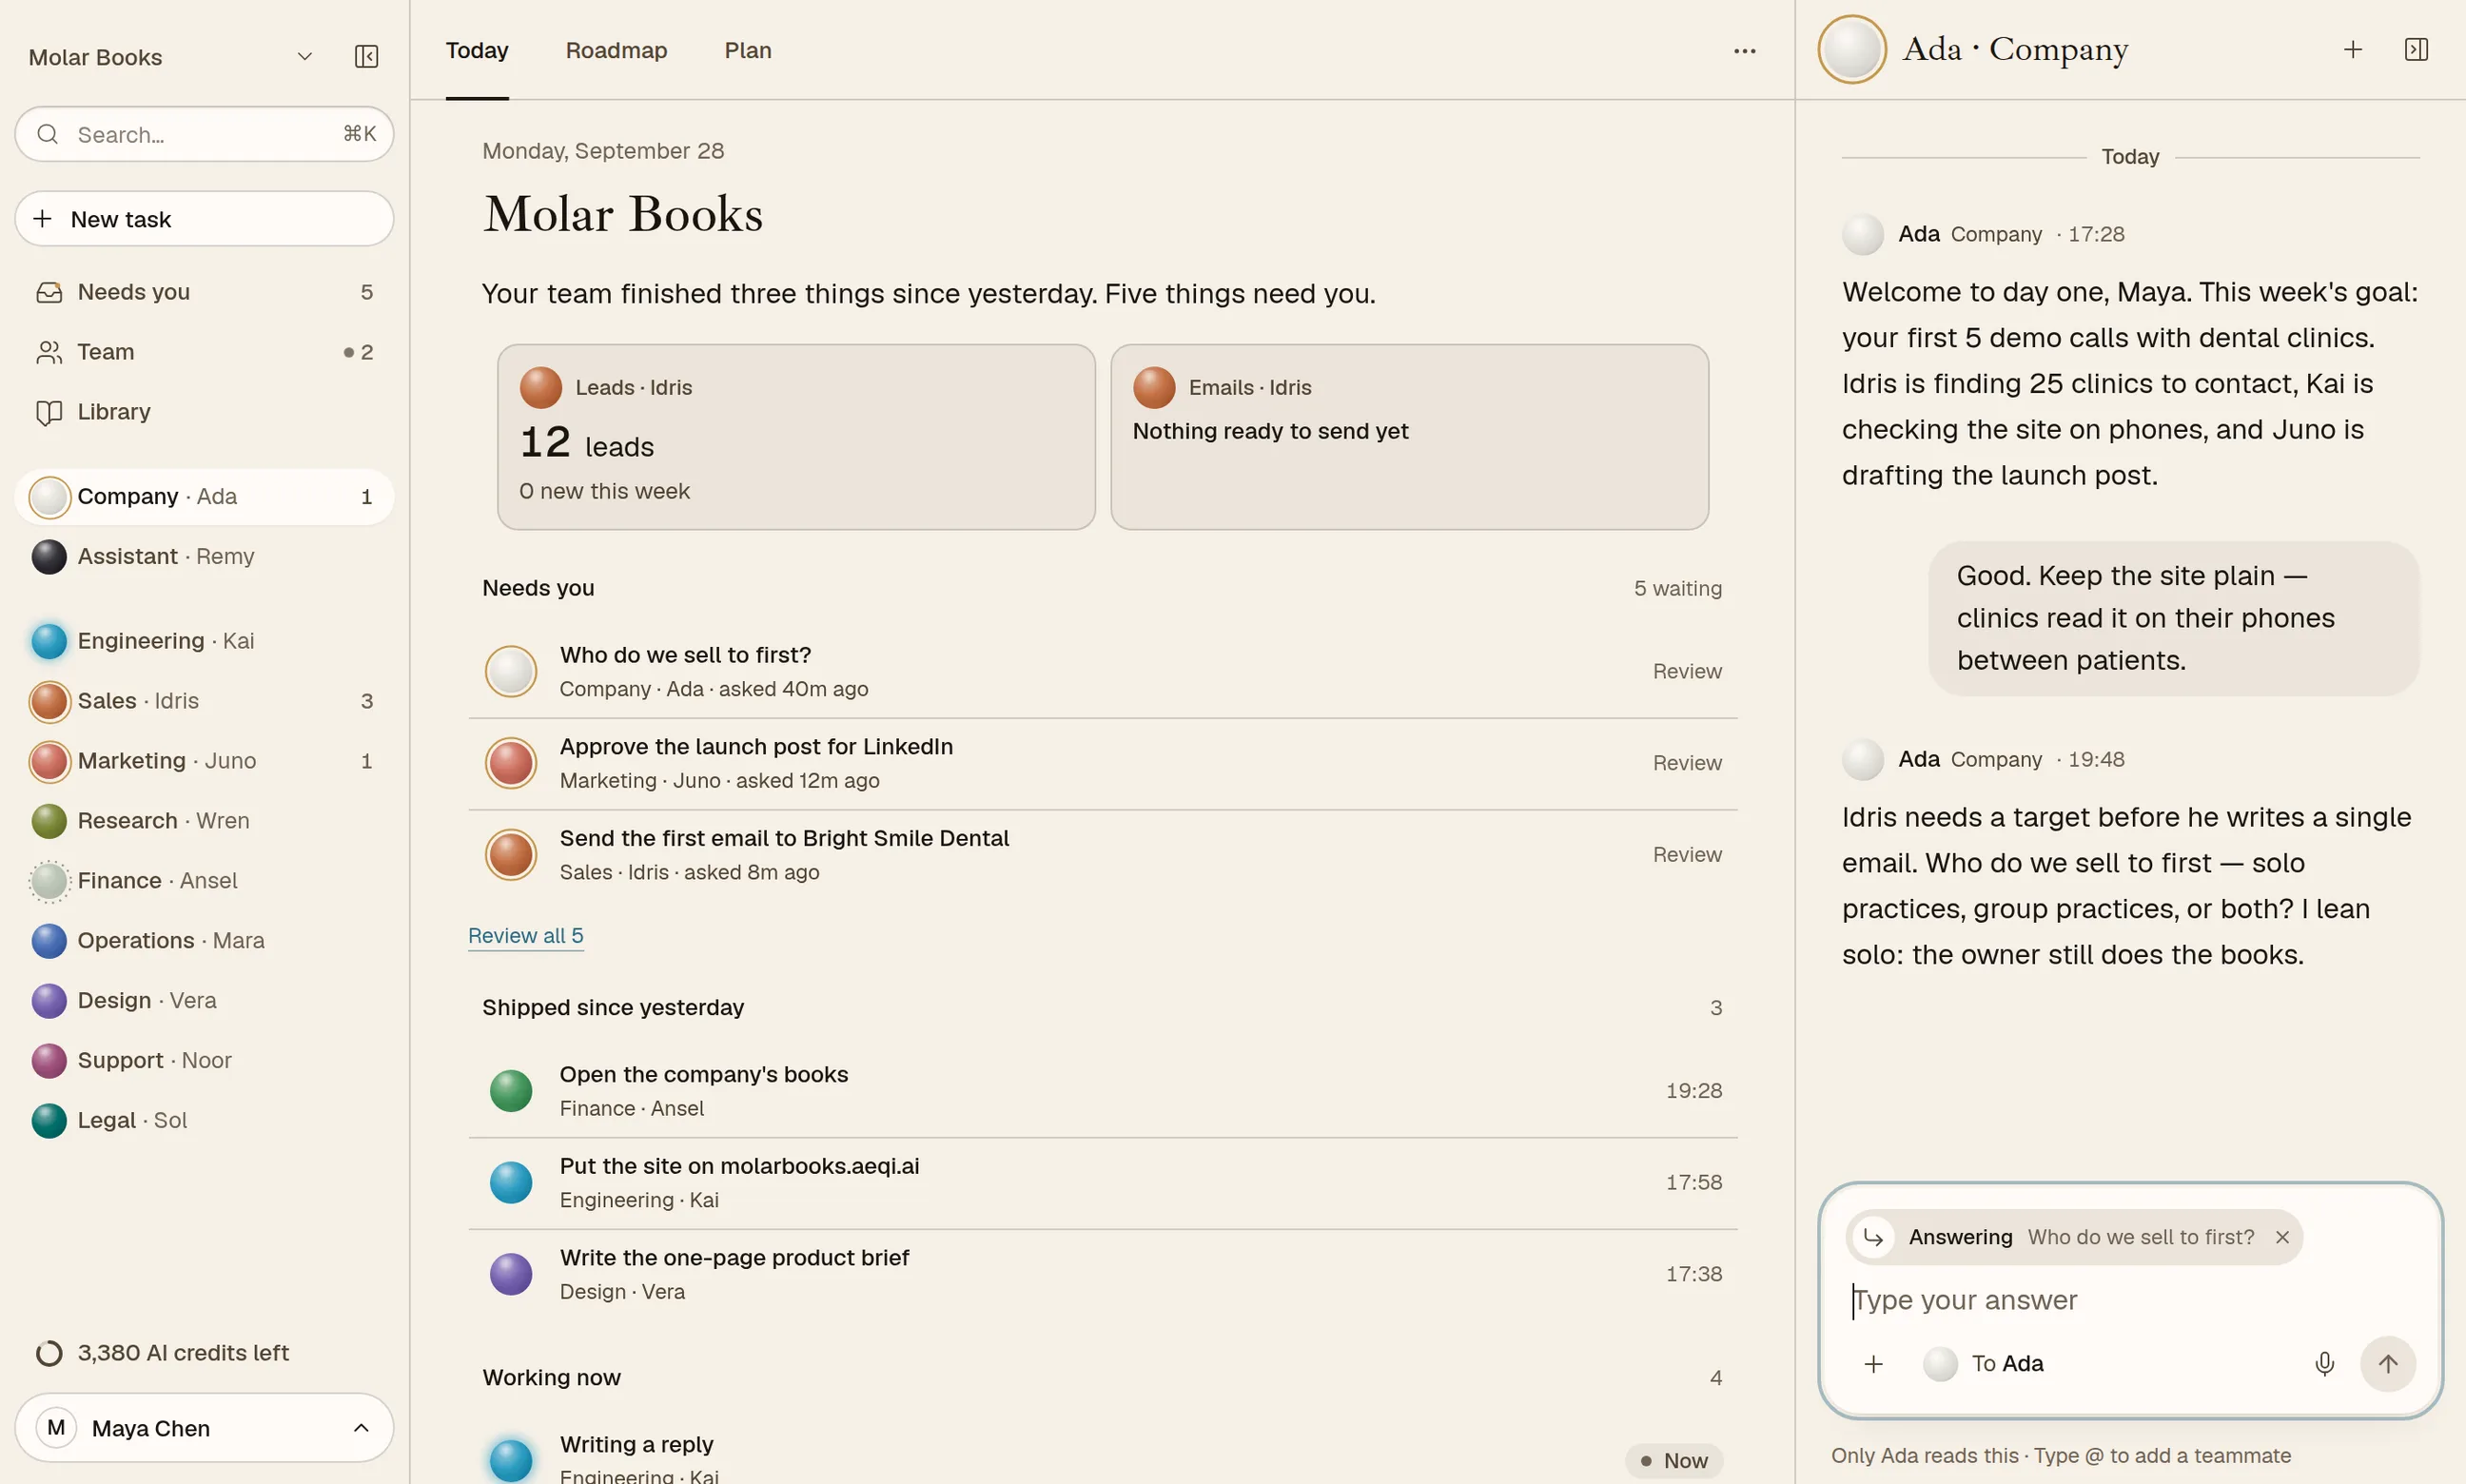Start voice input with microphone icon
This screenshot has width=2466, height=1484.
2324,1364
